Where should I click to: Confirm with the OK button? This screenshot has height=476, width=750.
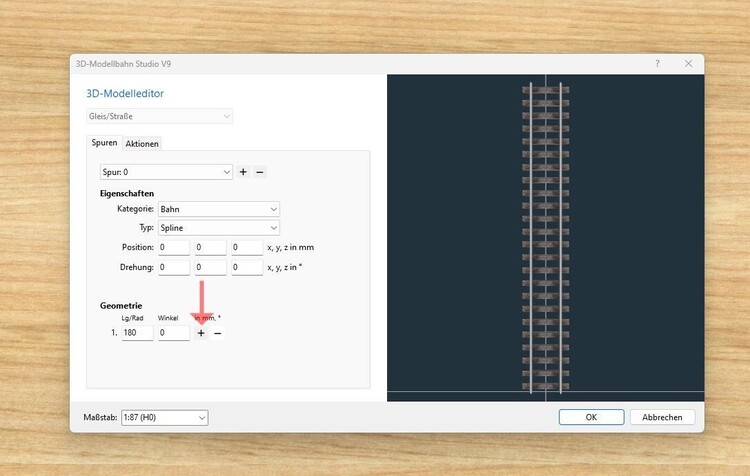[591, 417]
